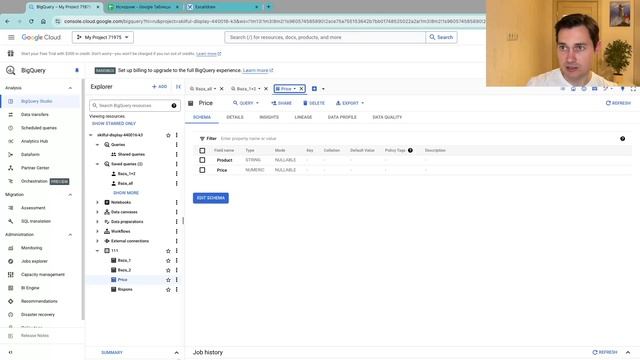Open Disaster recovery under Administration
The width and height of the screenshot is (640, 360).
[38, 315]
